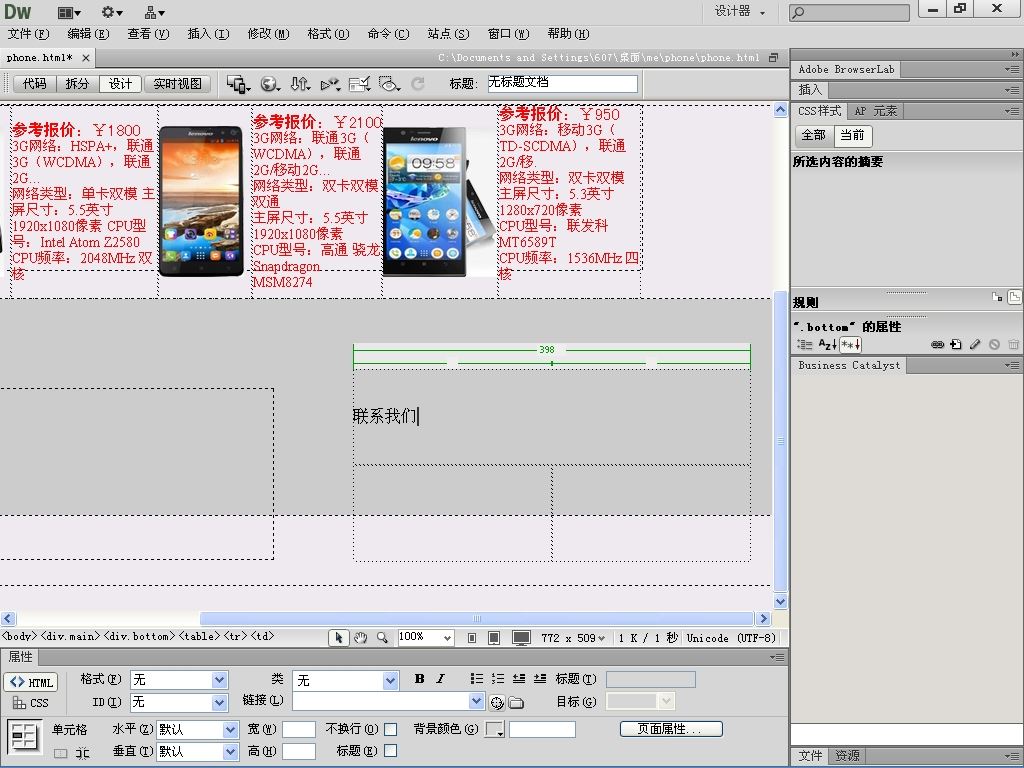Open the window size 772 x 509 dropdown
1024x768 pixels.
pyautogui.click(x=573, y=638)
